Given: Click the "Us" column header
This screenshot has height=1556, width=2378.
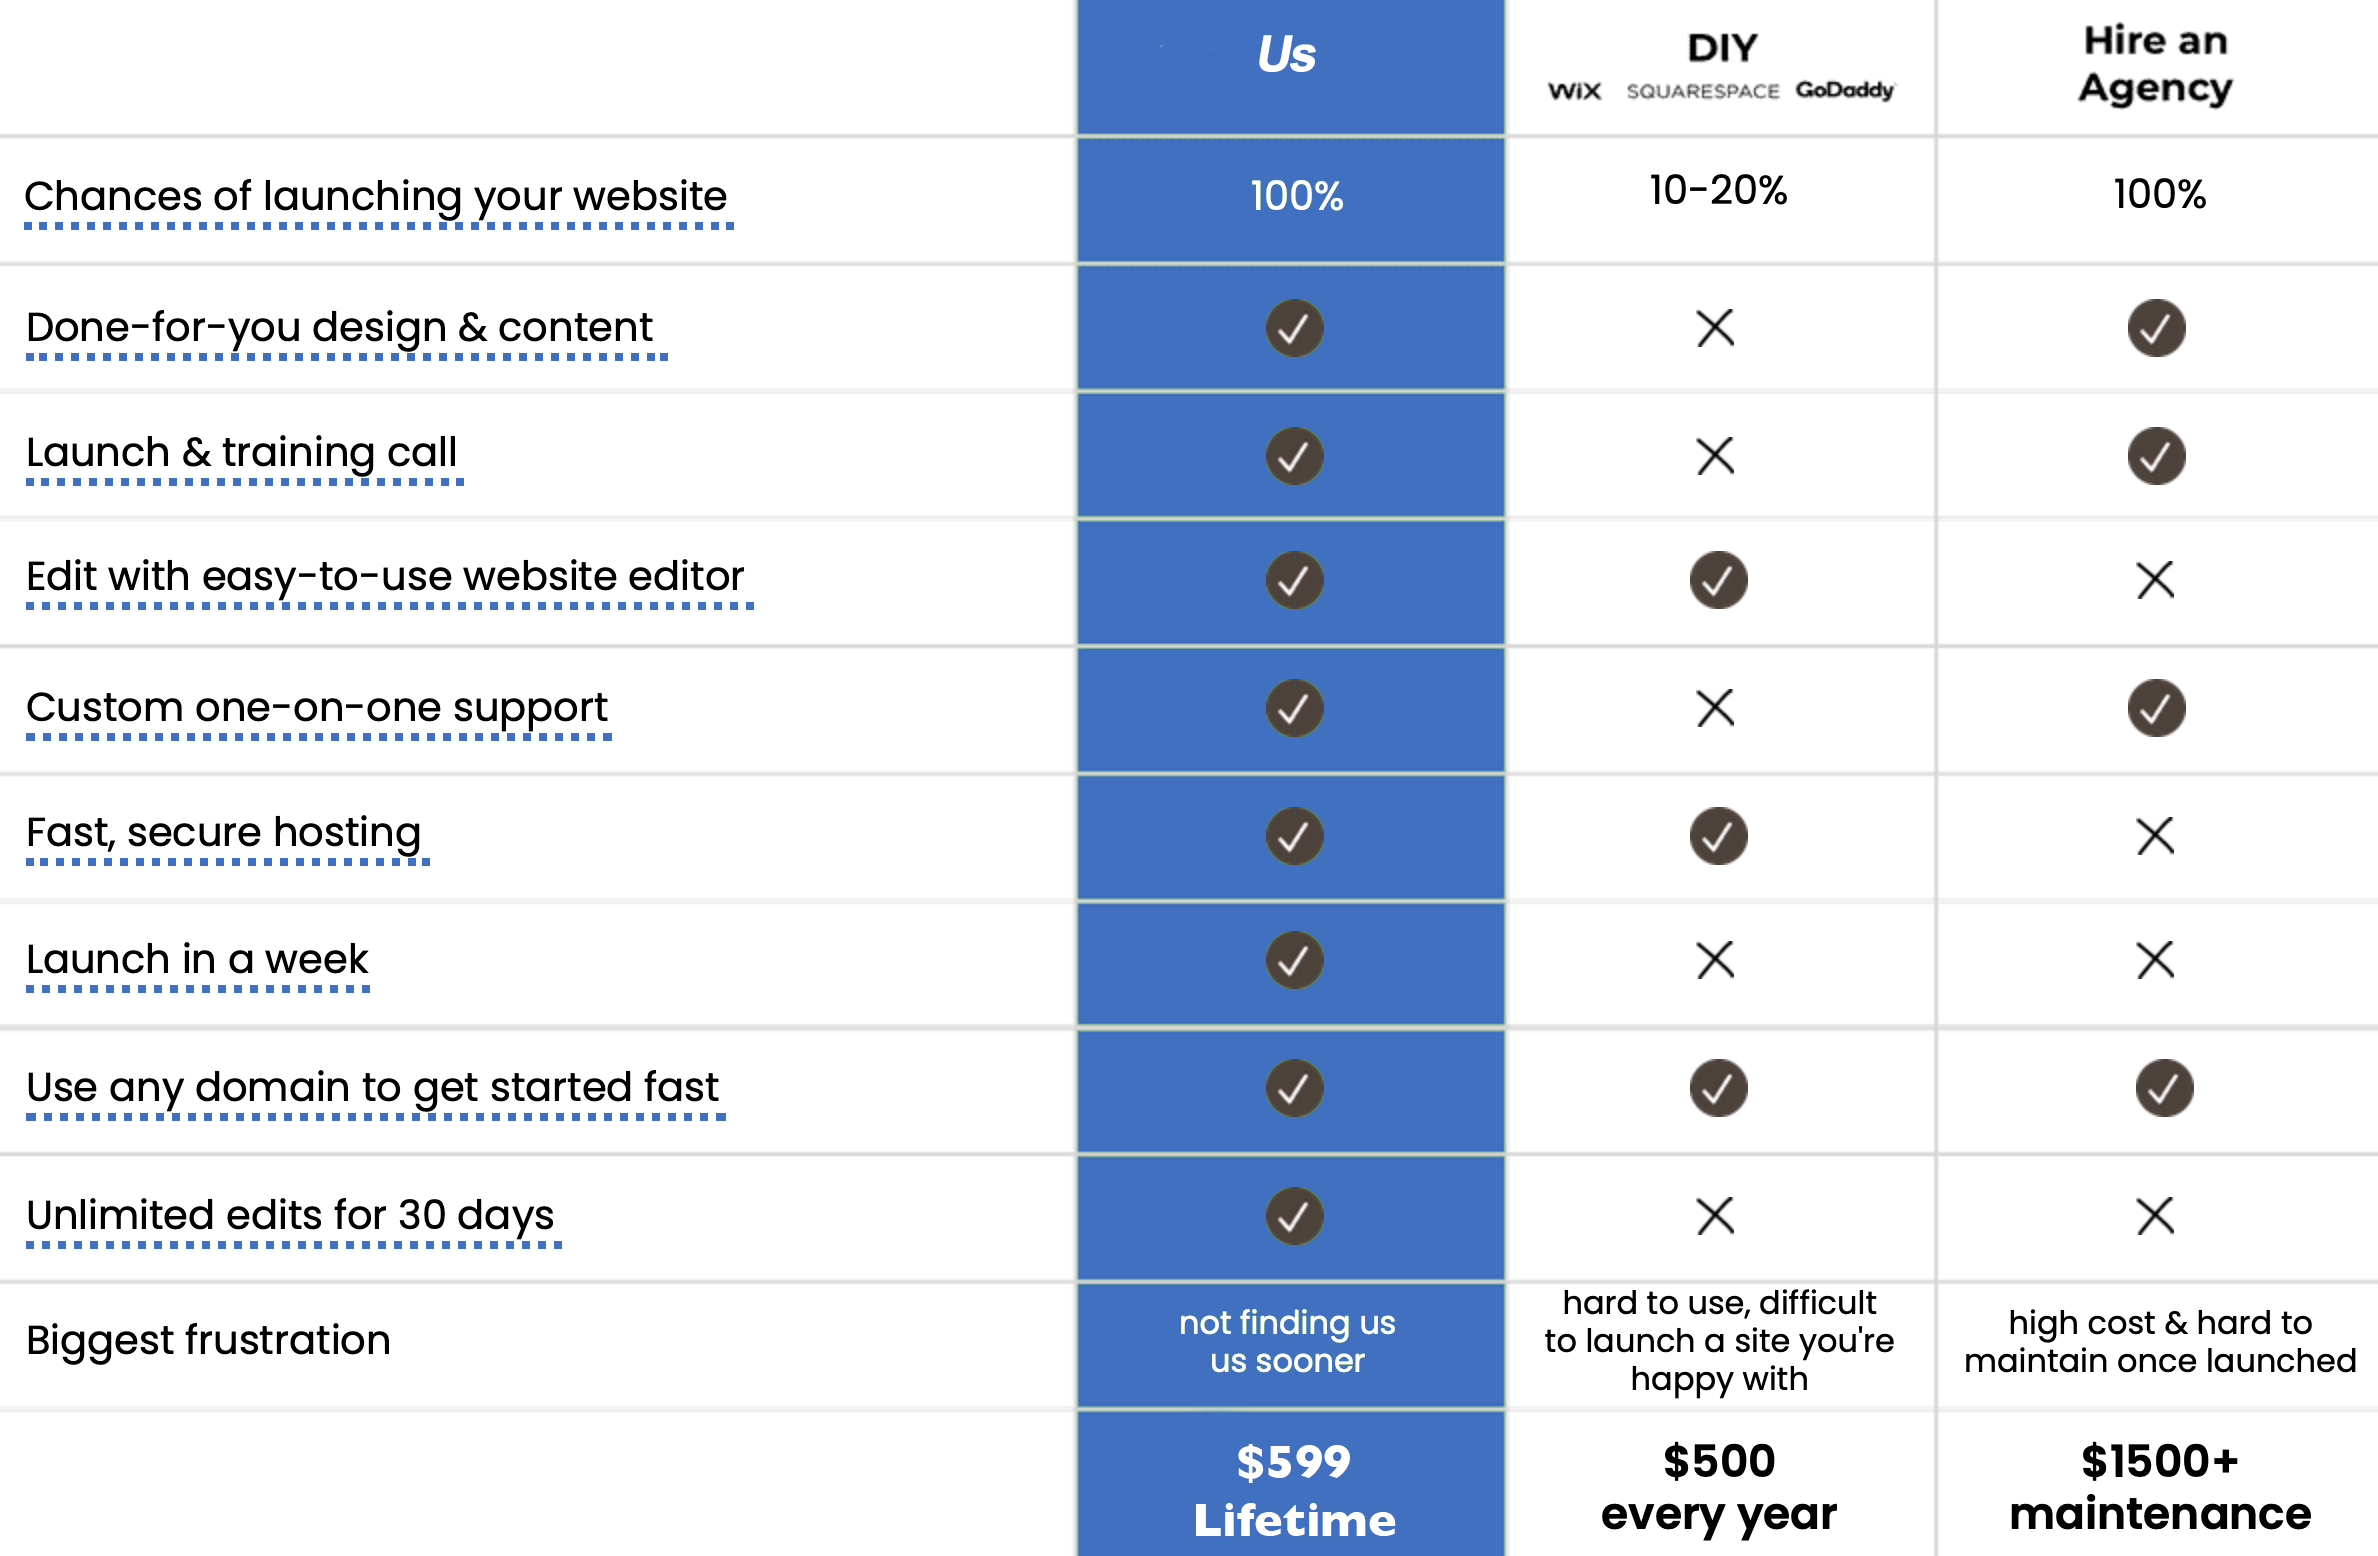Looking at the screenshot, I should coord(1287,54).
